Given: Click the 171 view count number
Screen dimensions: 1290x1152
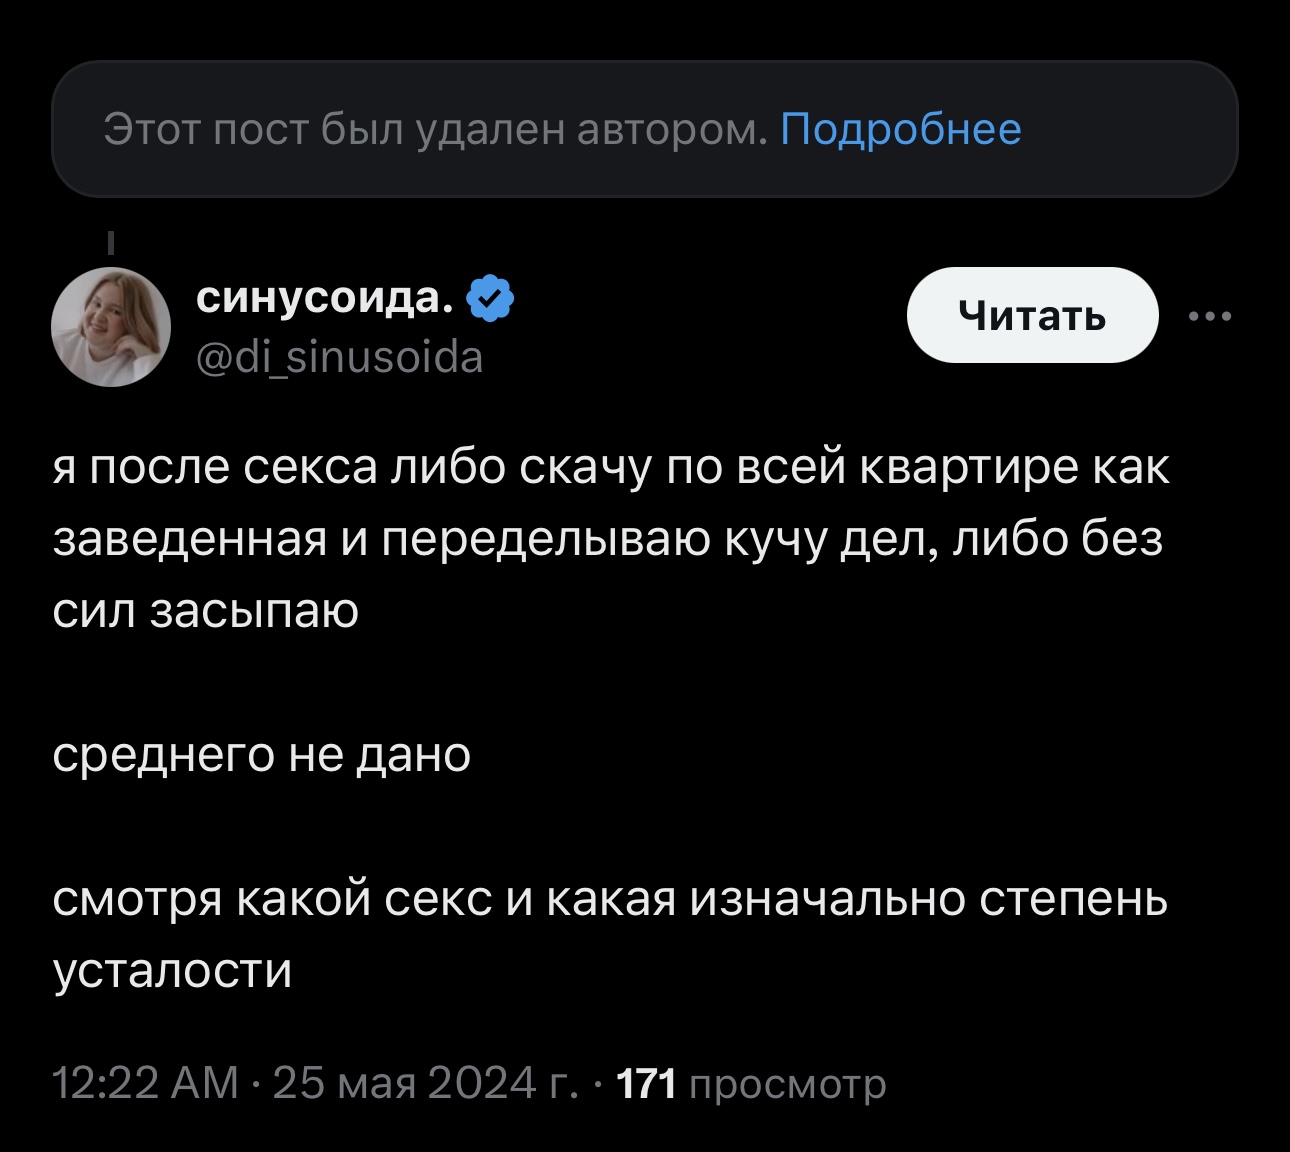Looking at the screenshot, I should (647, 1083).
